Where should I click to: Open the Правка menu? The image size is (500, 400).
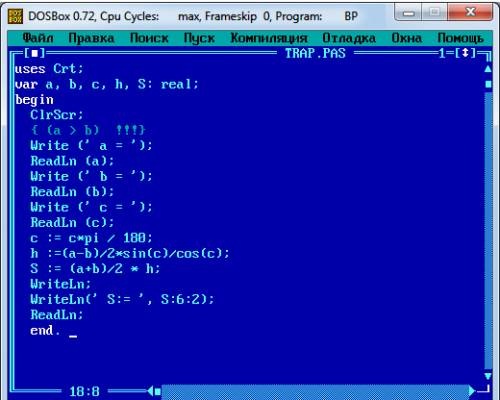tap(91, 38)
